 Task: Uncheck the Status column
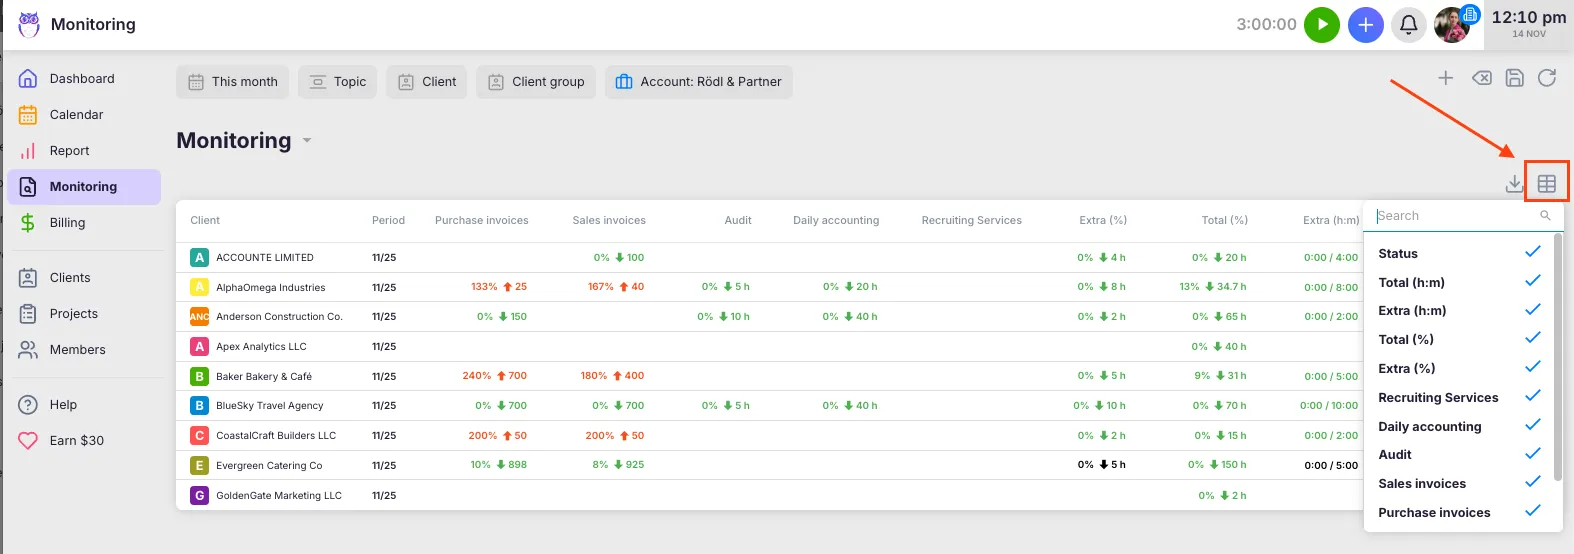(x=1532, y=253)
